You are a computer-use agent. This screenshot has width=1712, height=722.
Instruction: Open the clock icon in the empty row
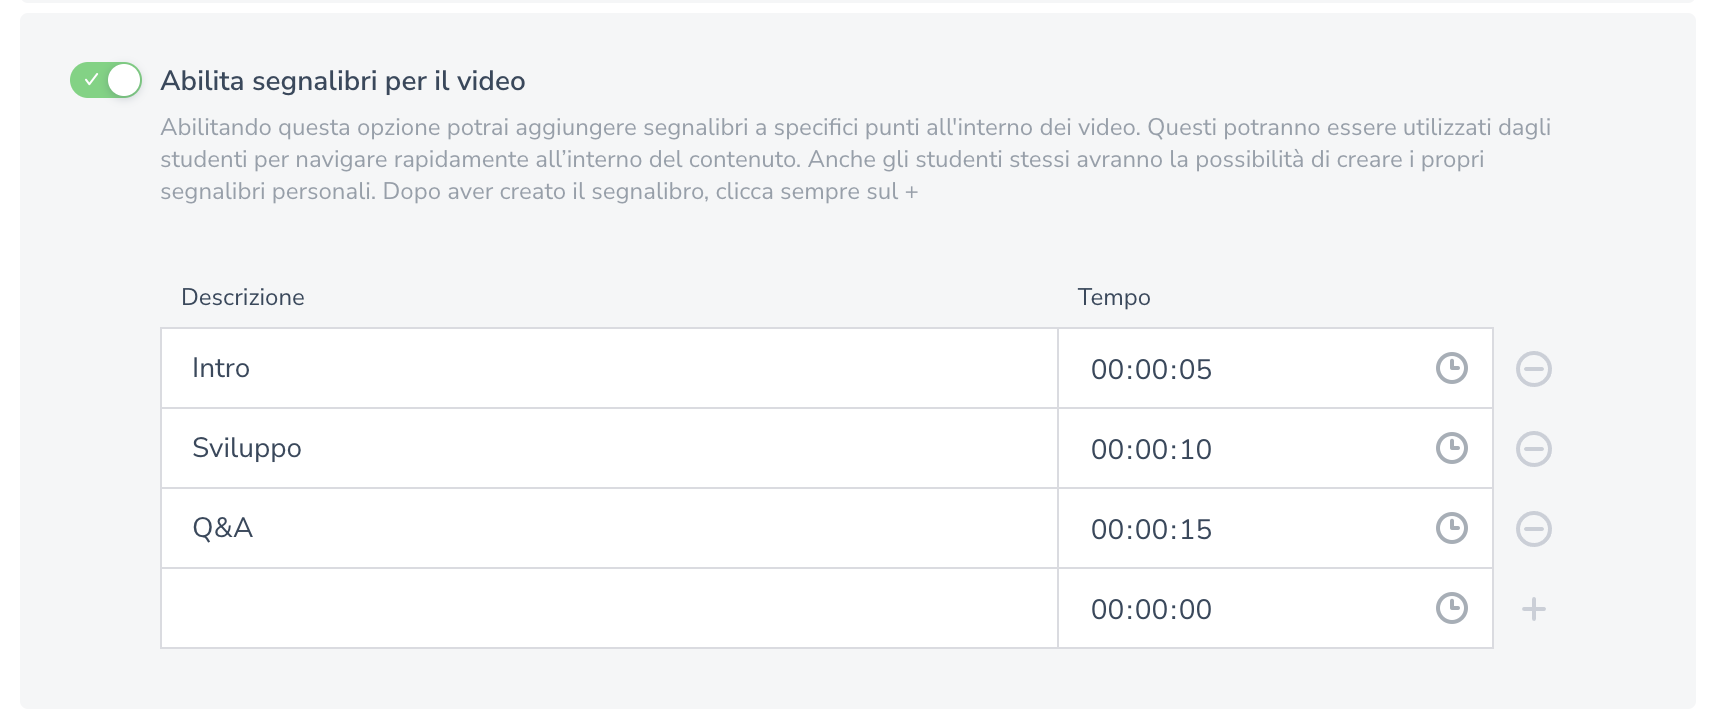tap(1451, 608)
